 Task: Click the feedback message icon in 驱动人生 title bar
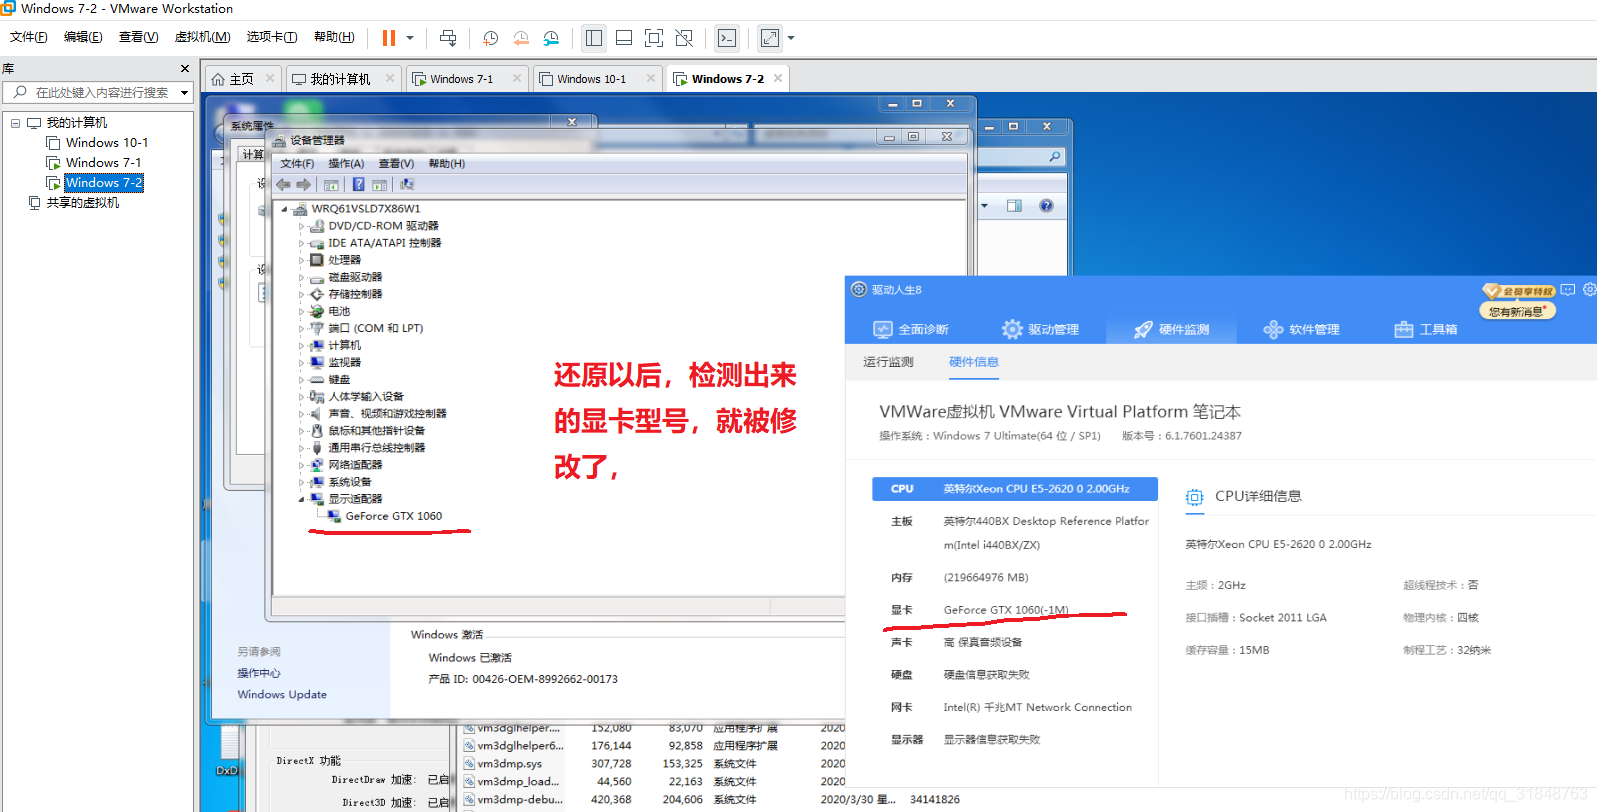[1568, 290]
